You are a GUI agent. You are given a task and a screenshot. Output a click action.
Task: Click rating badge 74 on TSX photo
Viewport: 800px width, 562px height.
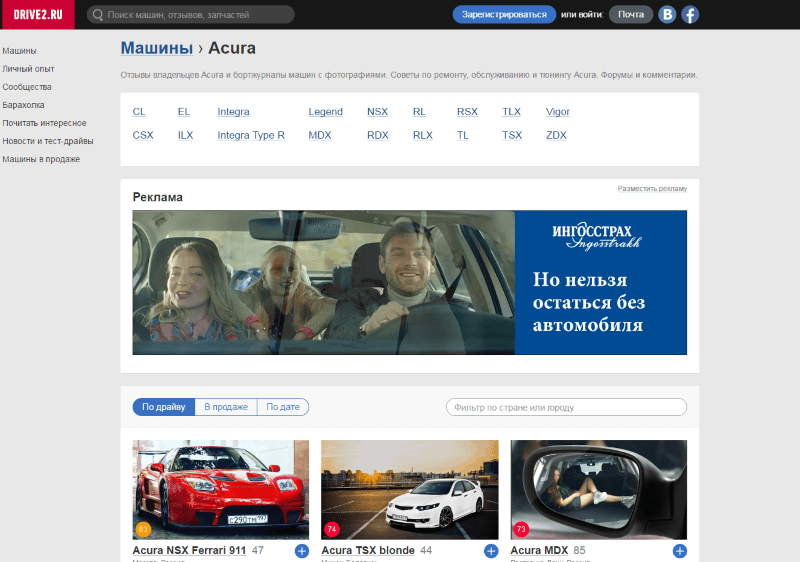(x=332, y=529)
